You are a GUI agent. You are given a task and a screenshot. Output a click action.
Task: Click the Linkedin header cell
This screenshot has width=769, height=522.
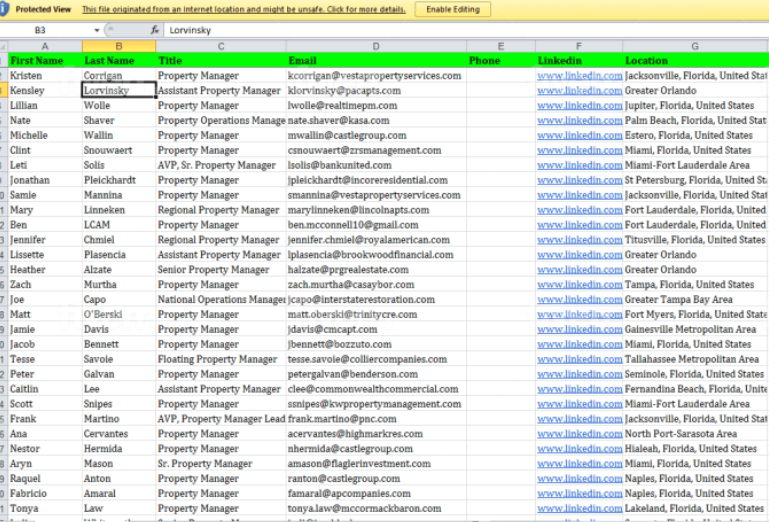tap(579, 61)
